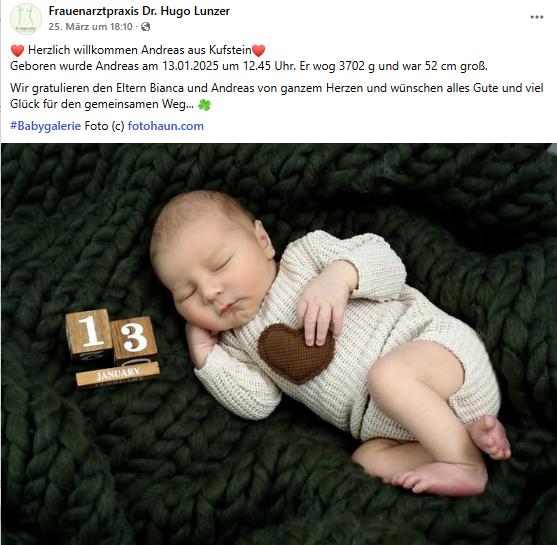This screenshot has height=545, width=557.
Task: Click the post timestamp 25. März um 18:10
Action: [90, 27]
